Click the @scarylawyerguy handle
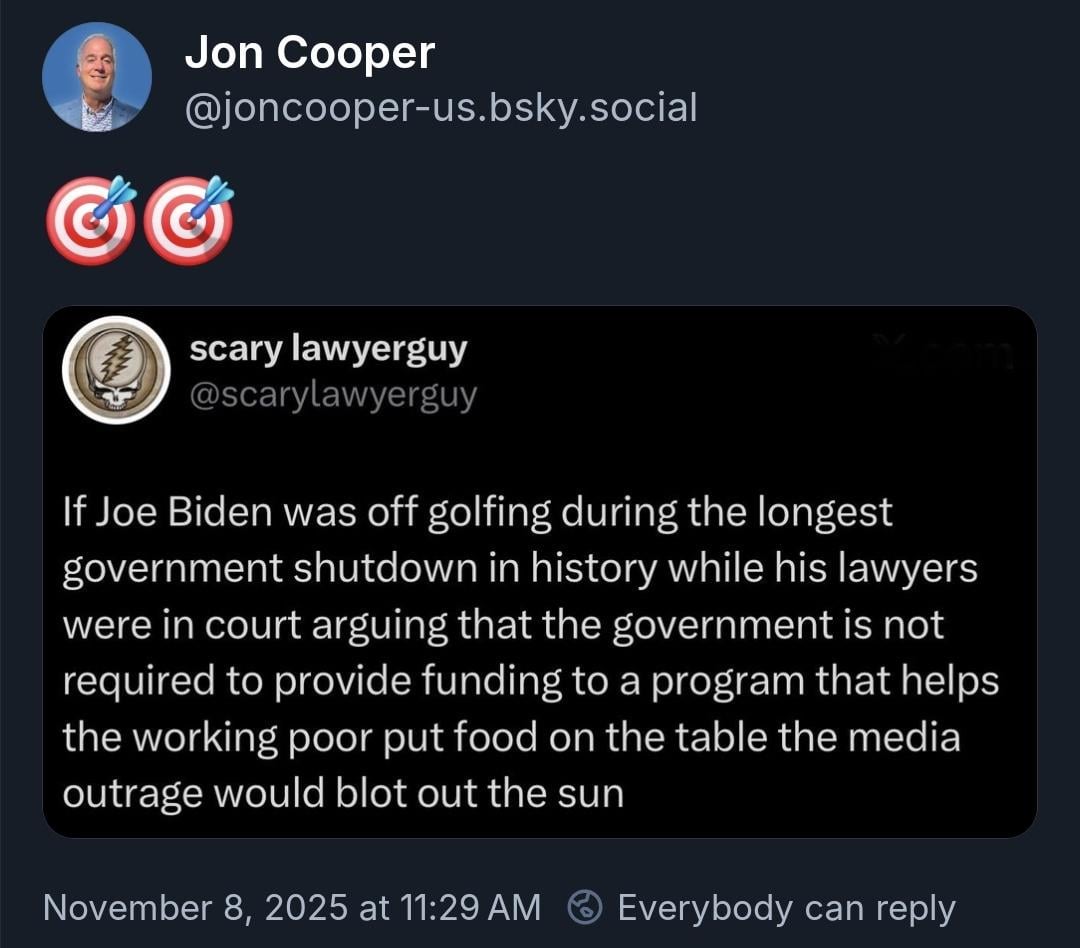The image size is (1080, 948). pyautogui.click(x=333, y=396)
